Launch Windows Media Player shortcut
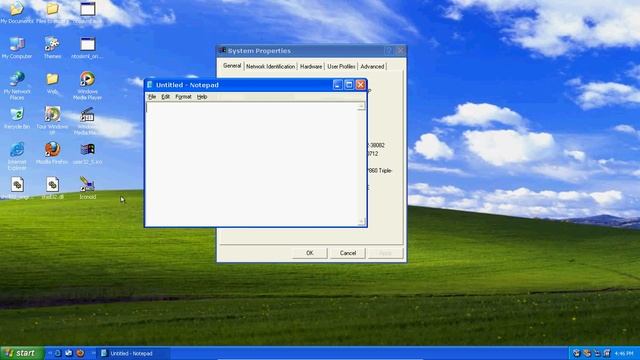640x360 pixels. click(x=87, y=85)
